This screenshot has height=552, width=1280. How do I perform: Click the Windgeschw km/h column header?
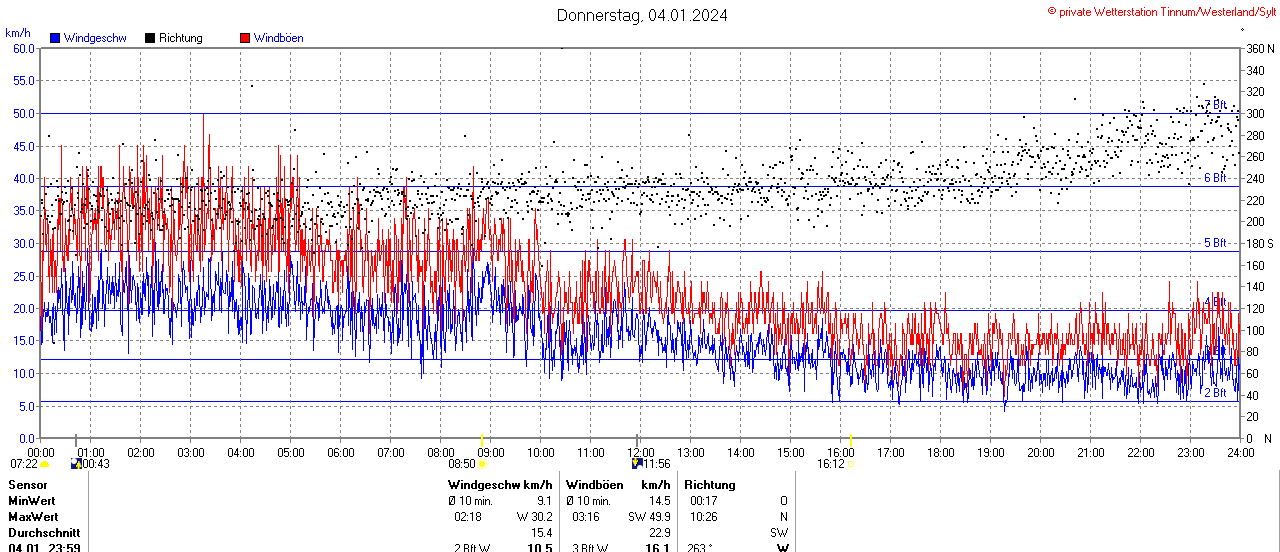click(x=500, y=485)
